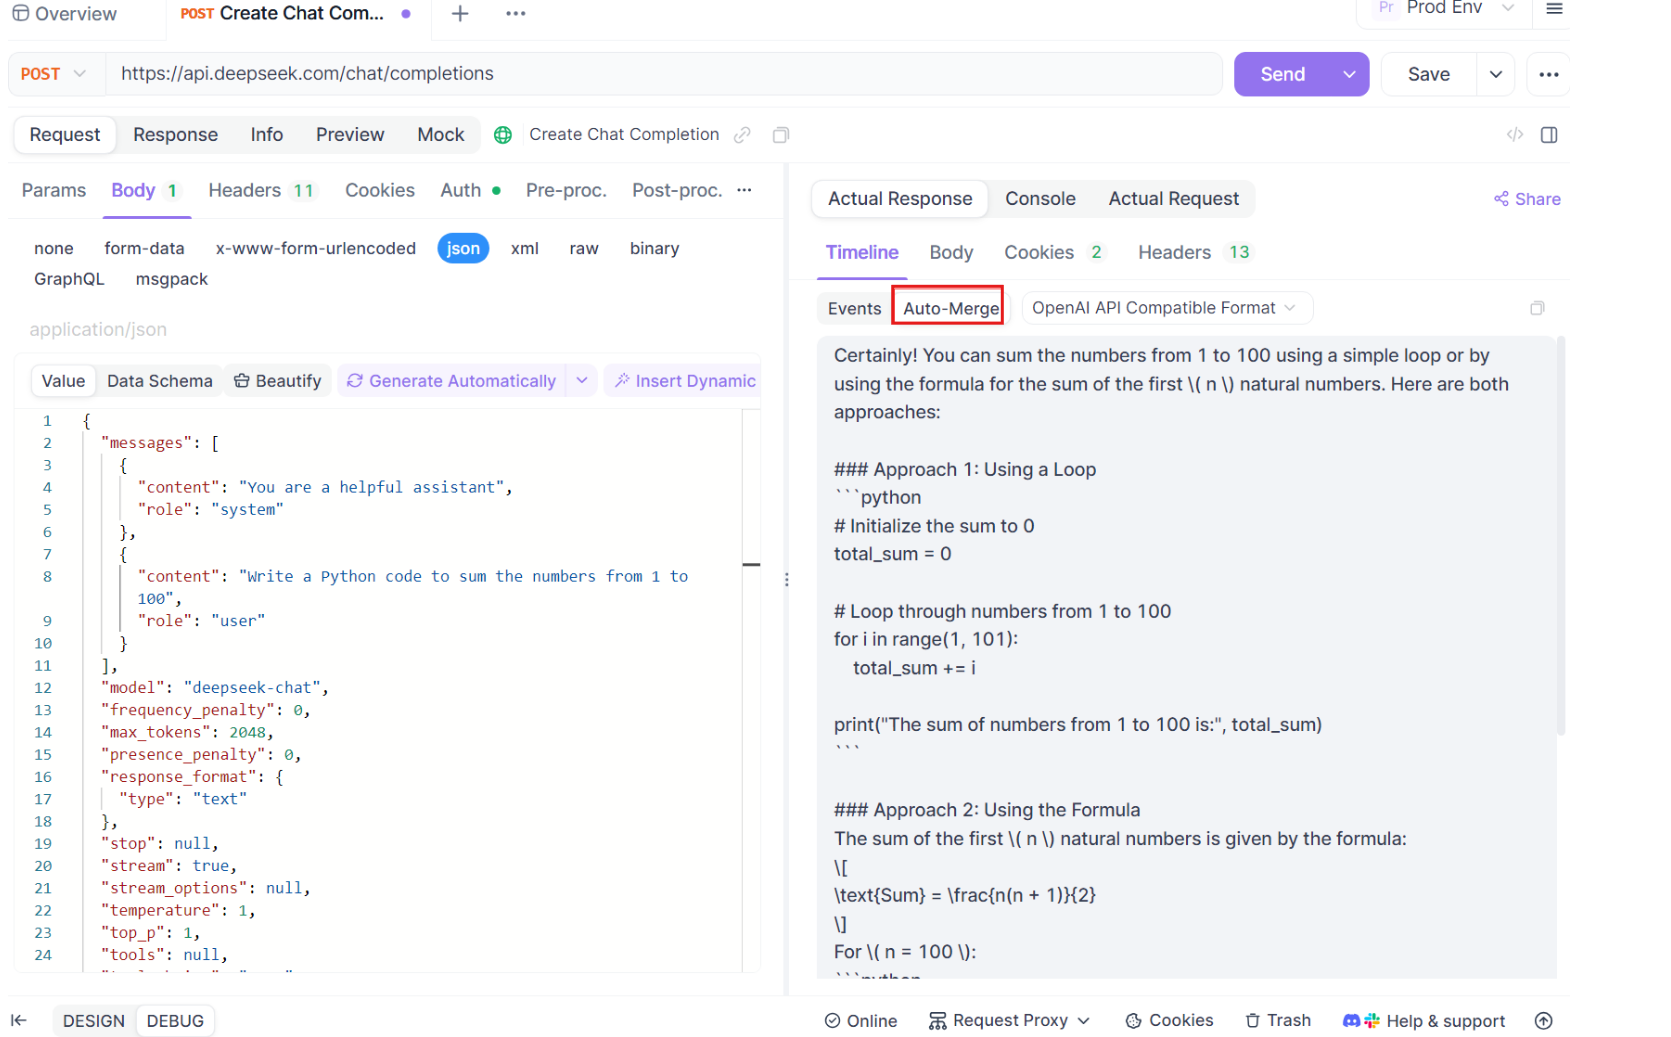Select the Events view
The image size is (1671, 1037).
[854, 308]
